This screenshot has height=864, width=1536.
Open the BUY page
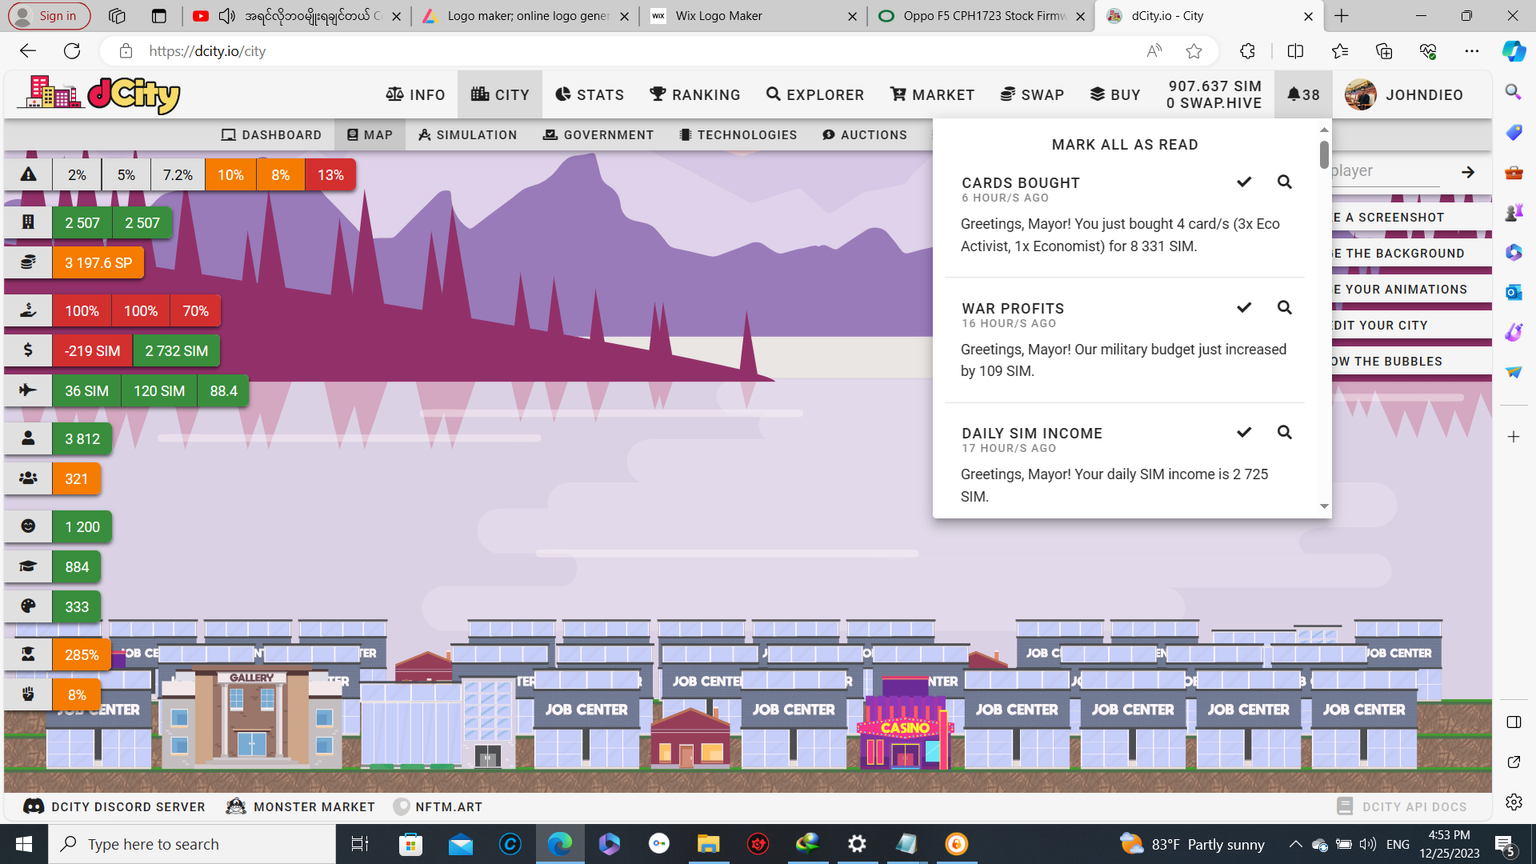(1115, 95)
